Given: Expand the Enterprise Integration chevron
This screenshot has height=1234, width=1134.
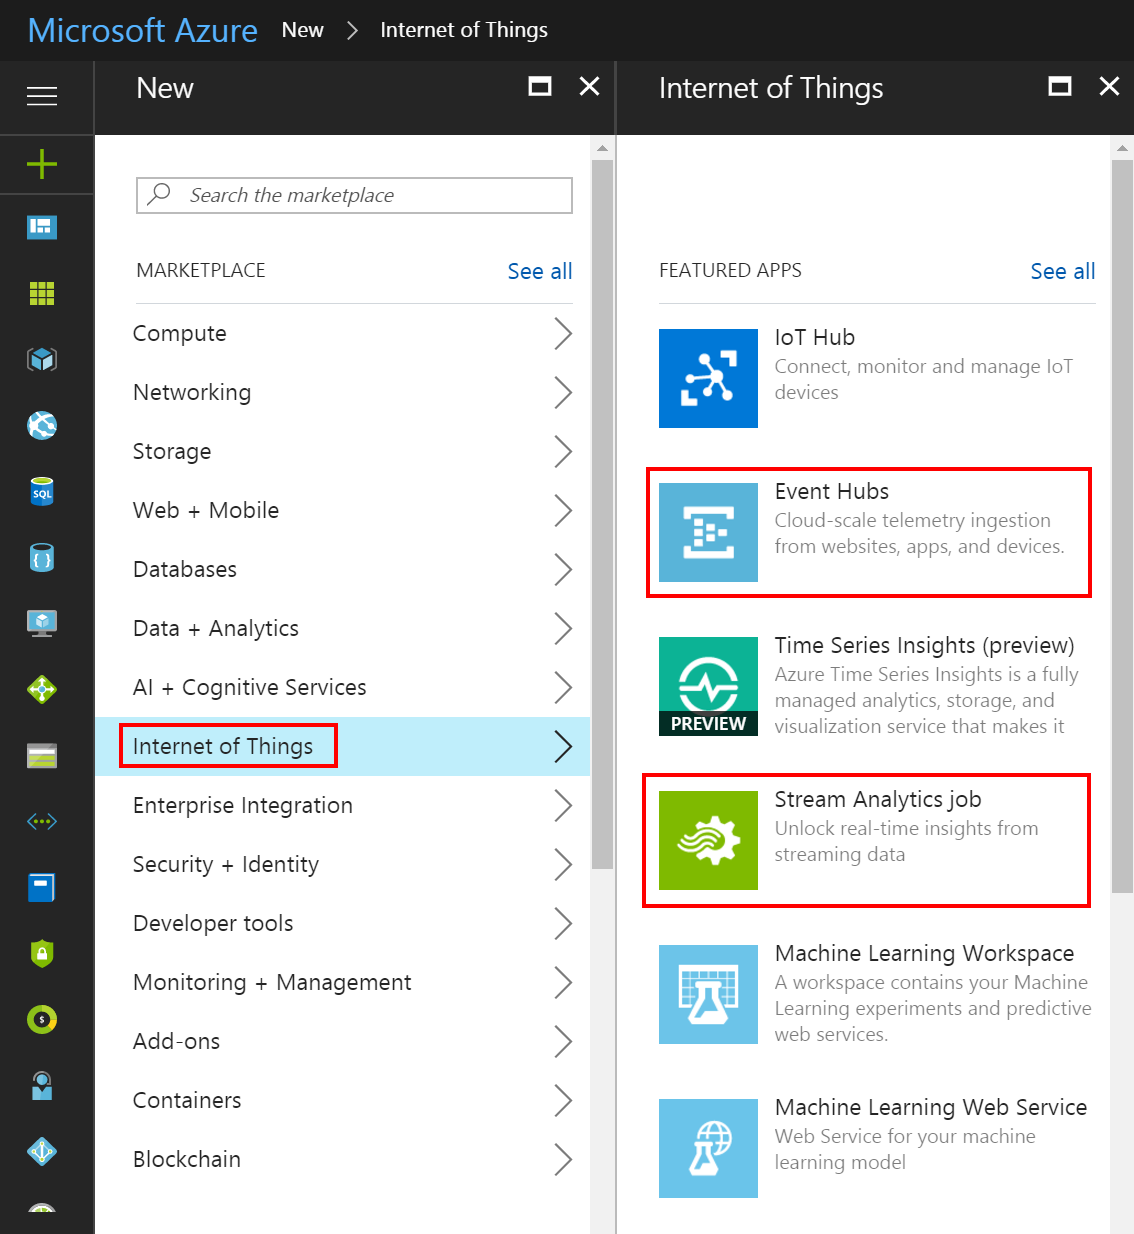Looking at the screenshot, I should tap(563, 805).
